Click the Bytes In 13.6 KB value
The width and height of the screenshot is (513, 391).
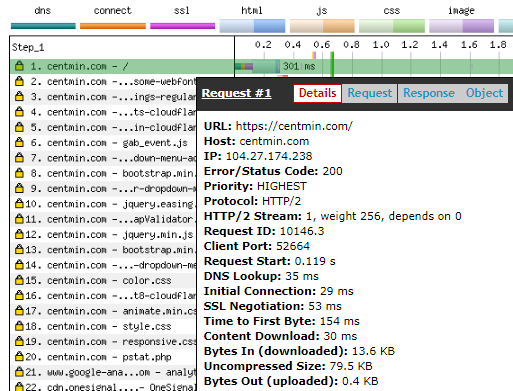click(373, 351)
